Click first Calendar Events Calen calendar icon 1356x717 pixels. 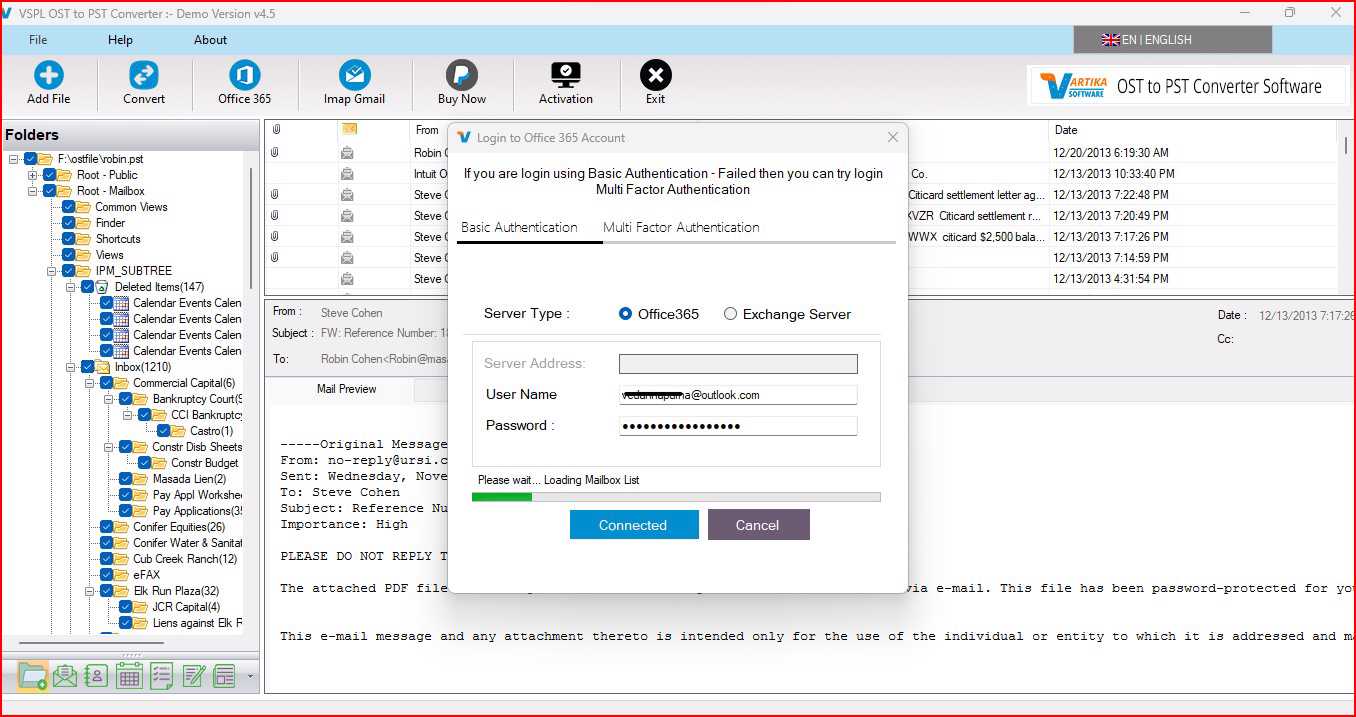click(x=121, y=303)
